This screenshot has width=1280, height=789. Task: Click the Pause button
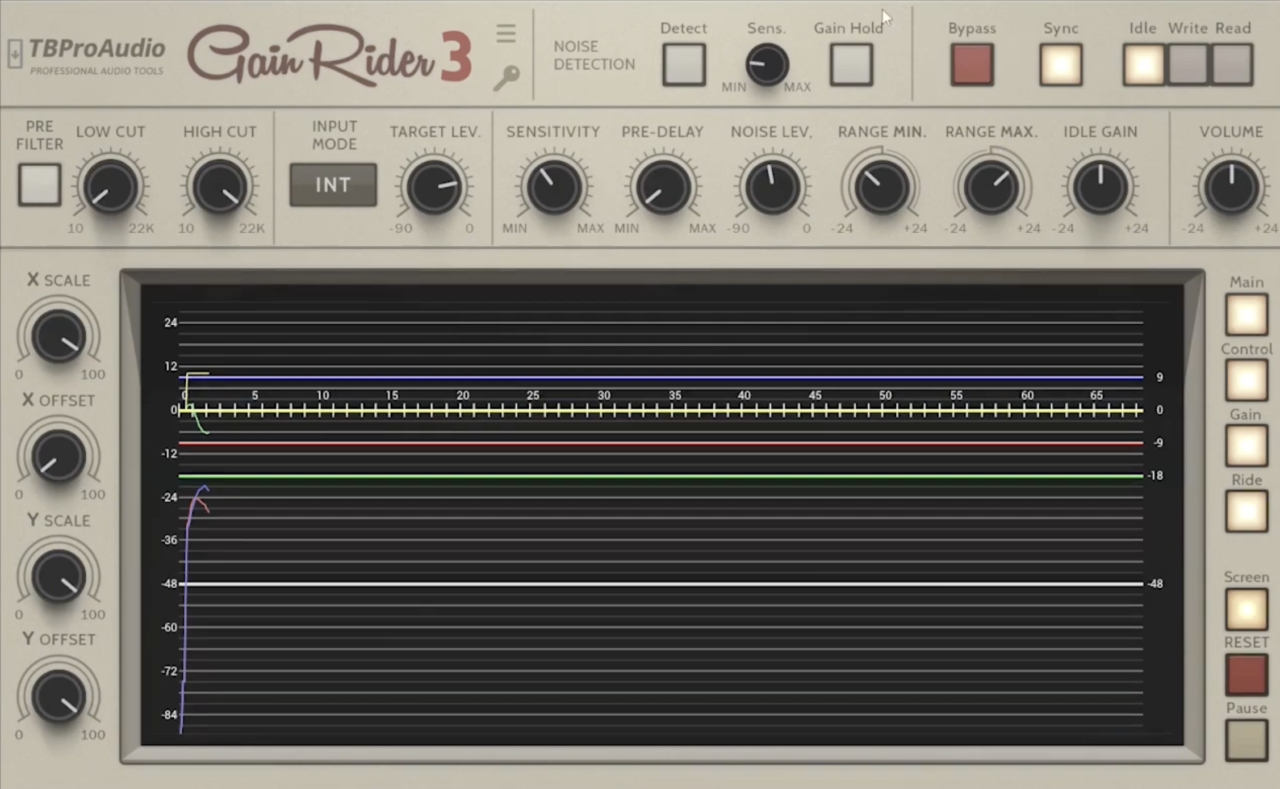click(x=1246, y=740)
